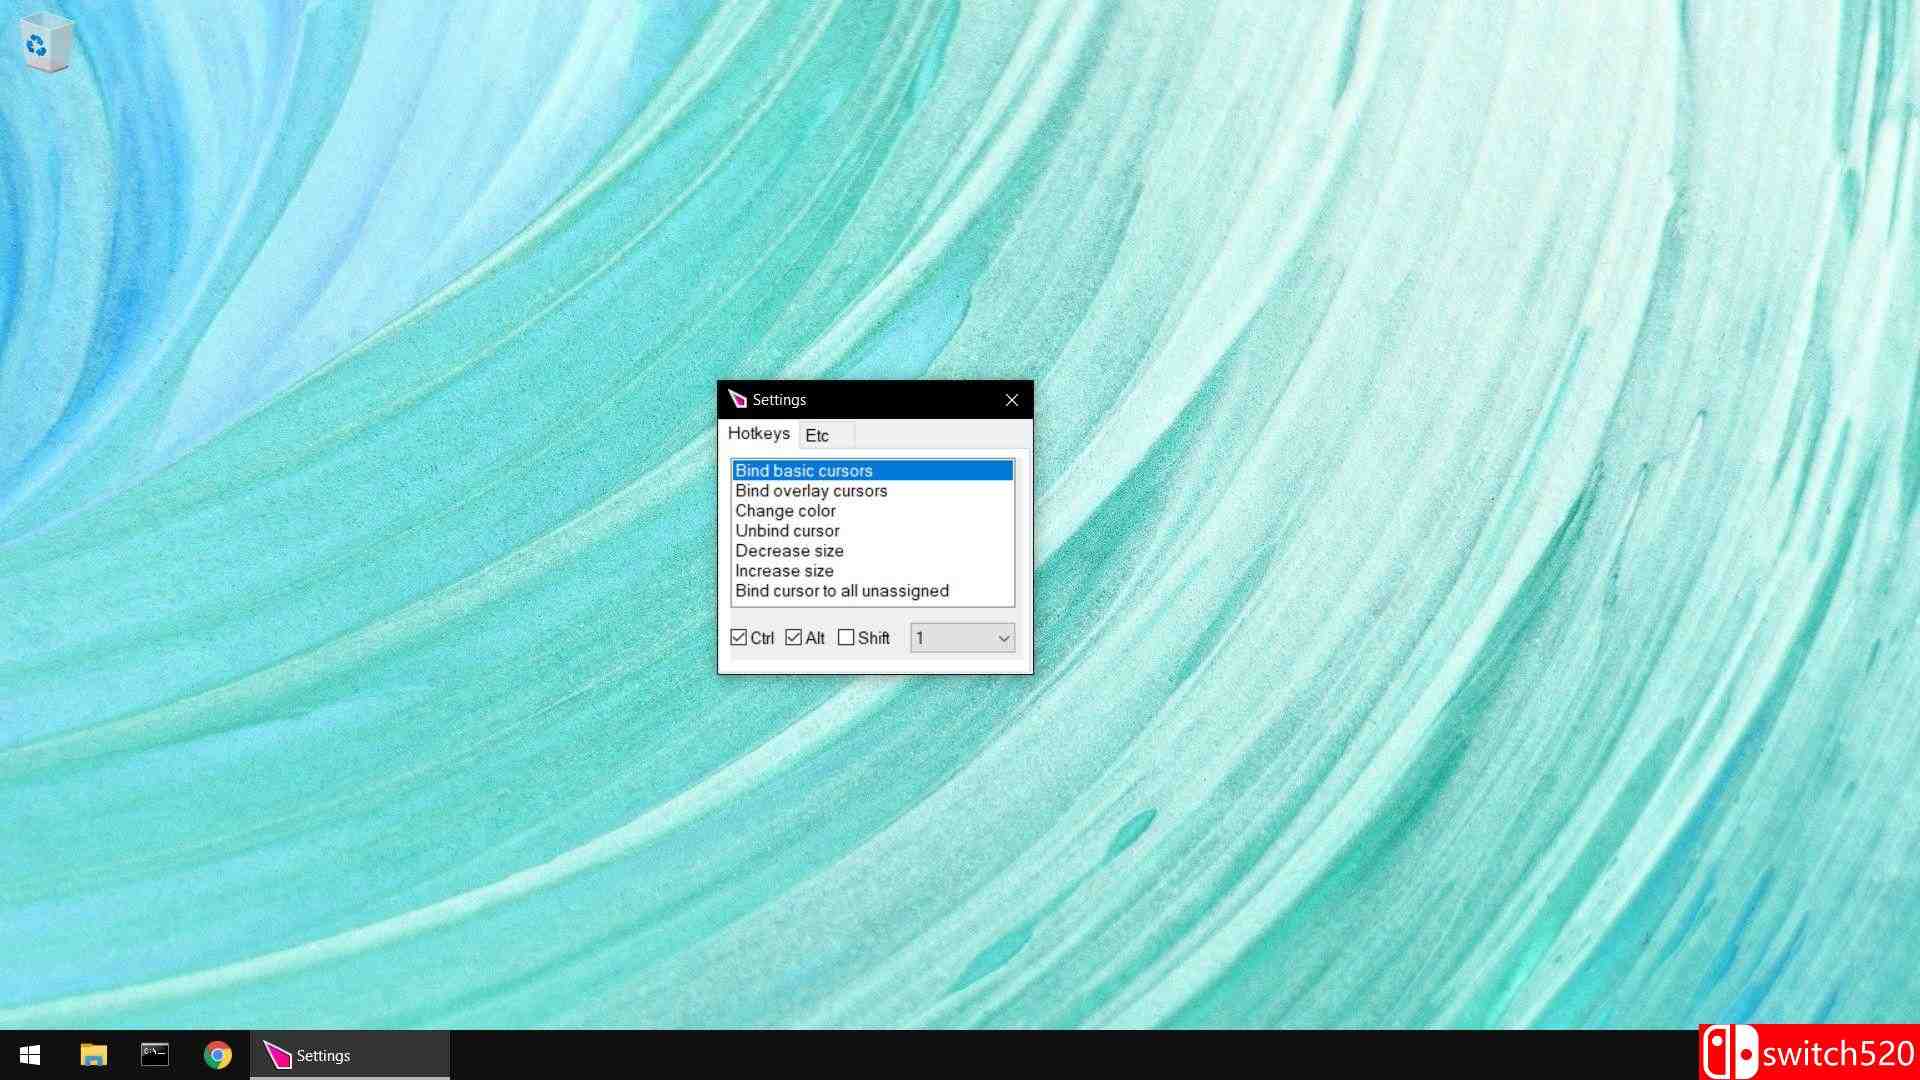Screen dimensions: 1920x1080
Task: Open Command Prompt taskbar icon
Action: [155, 1055]
